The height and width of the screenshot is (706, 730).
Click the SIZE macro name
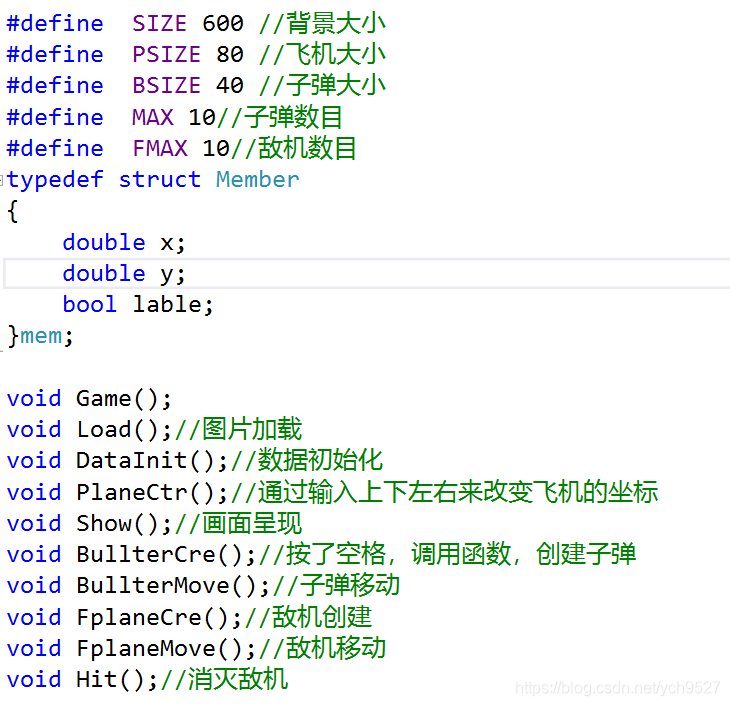159,23
